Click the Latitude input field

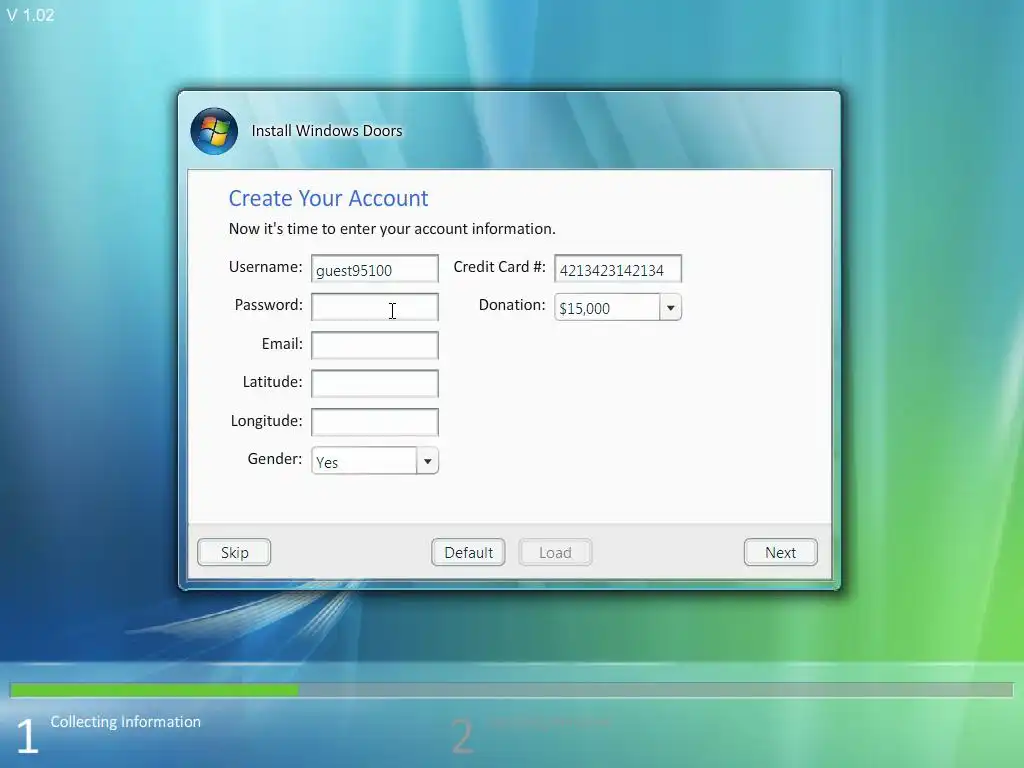coord(375,383)
